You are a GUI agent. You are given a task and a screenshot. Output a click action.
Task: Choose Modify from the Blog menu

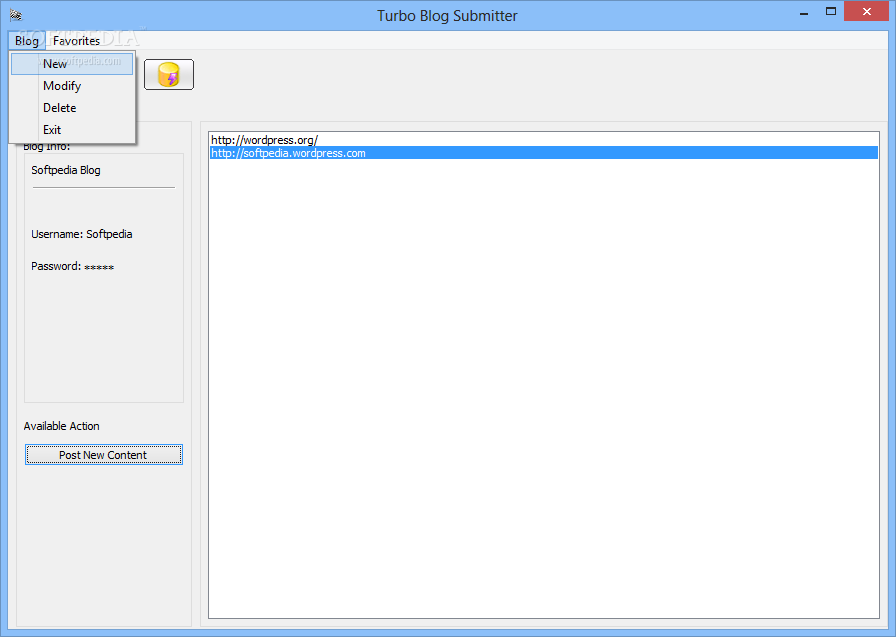pos(72,86)
